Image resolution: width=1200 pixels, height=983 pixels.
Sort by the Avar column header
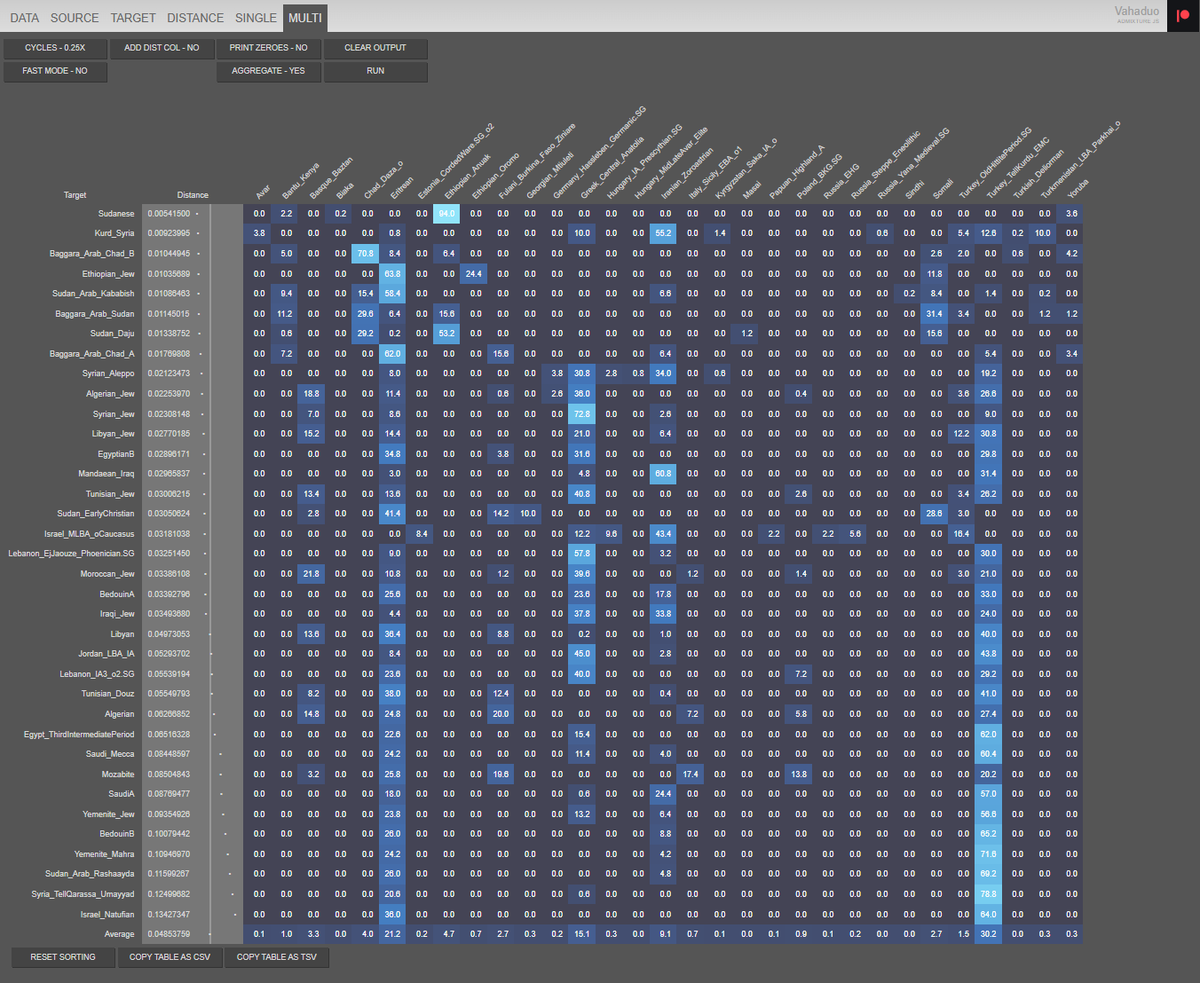(x=263, y=190)
